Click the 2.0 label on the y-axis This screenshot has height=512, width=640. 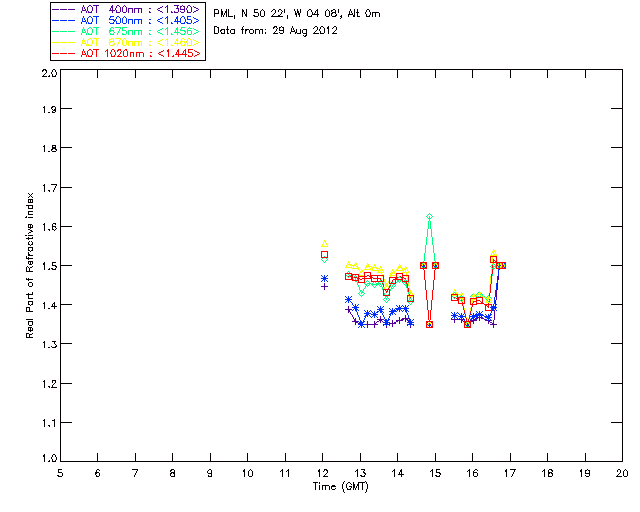point(49,73)
